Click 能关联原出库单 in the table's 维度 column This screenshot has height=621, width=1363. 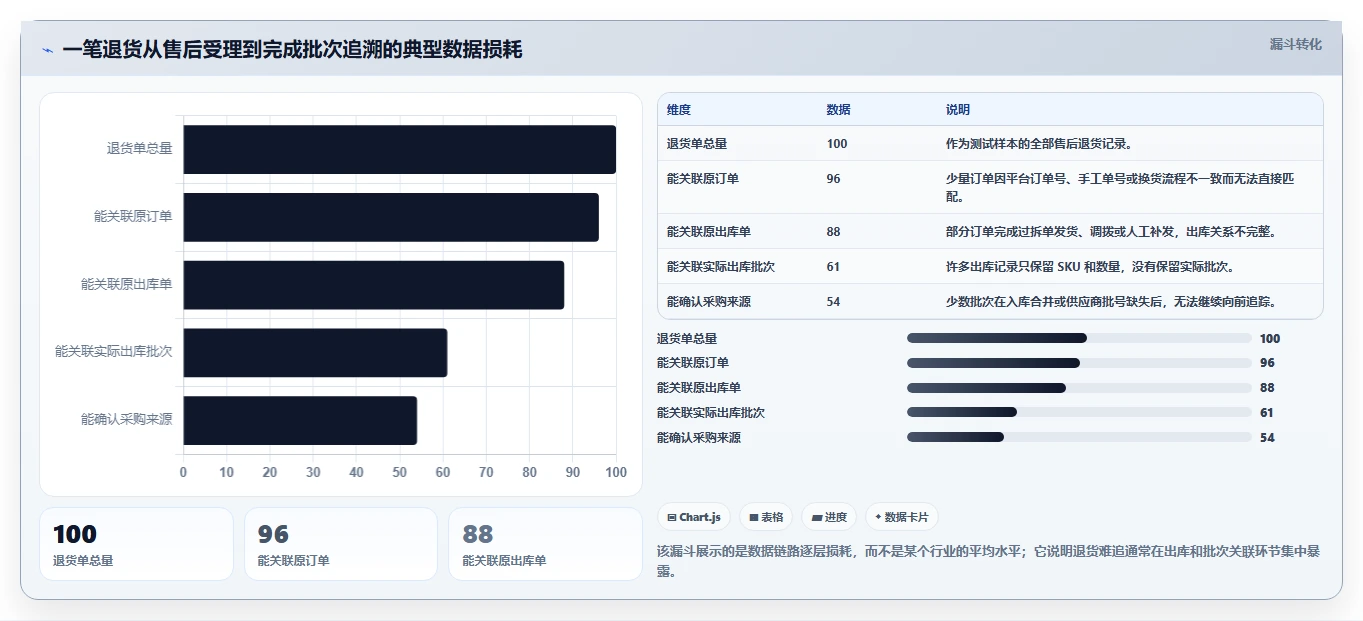tap(709, 232)
